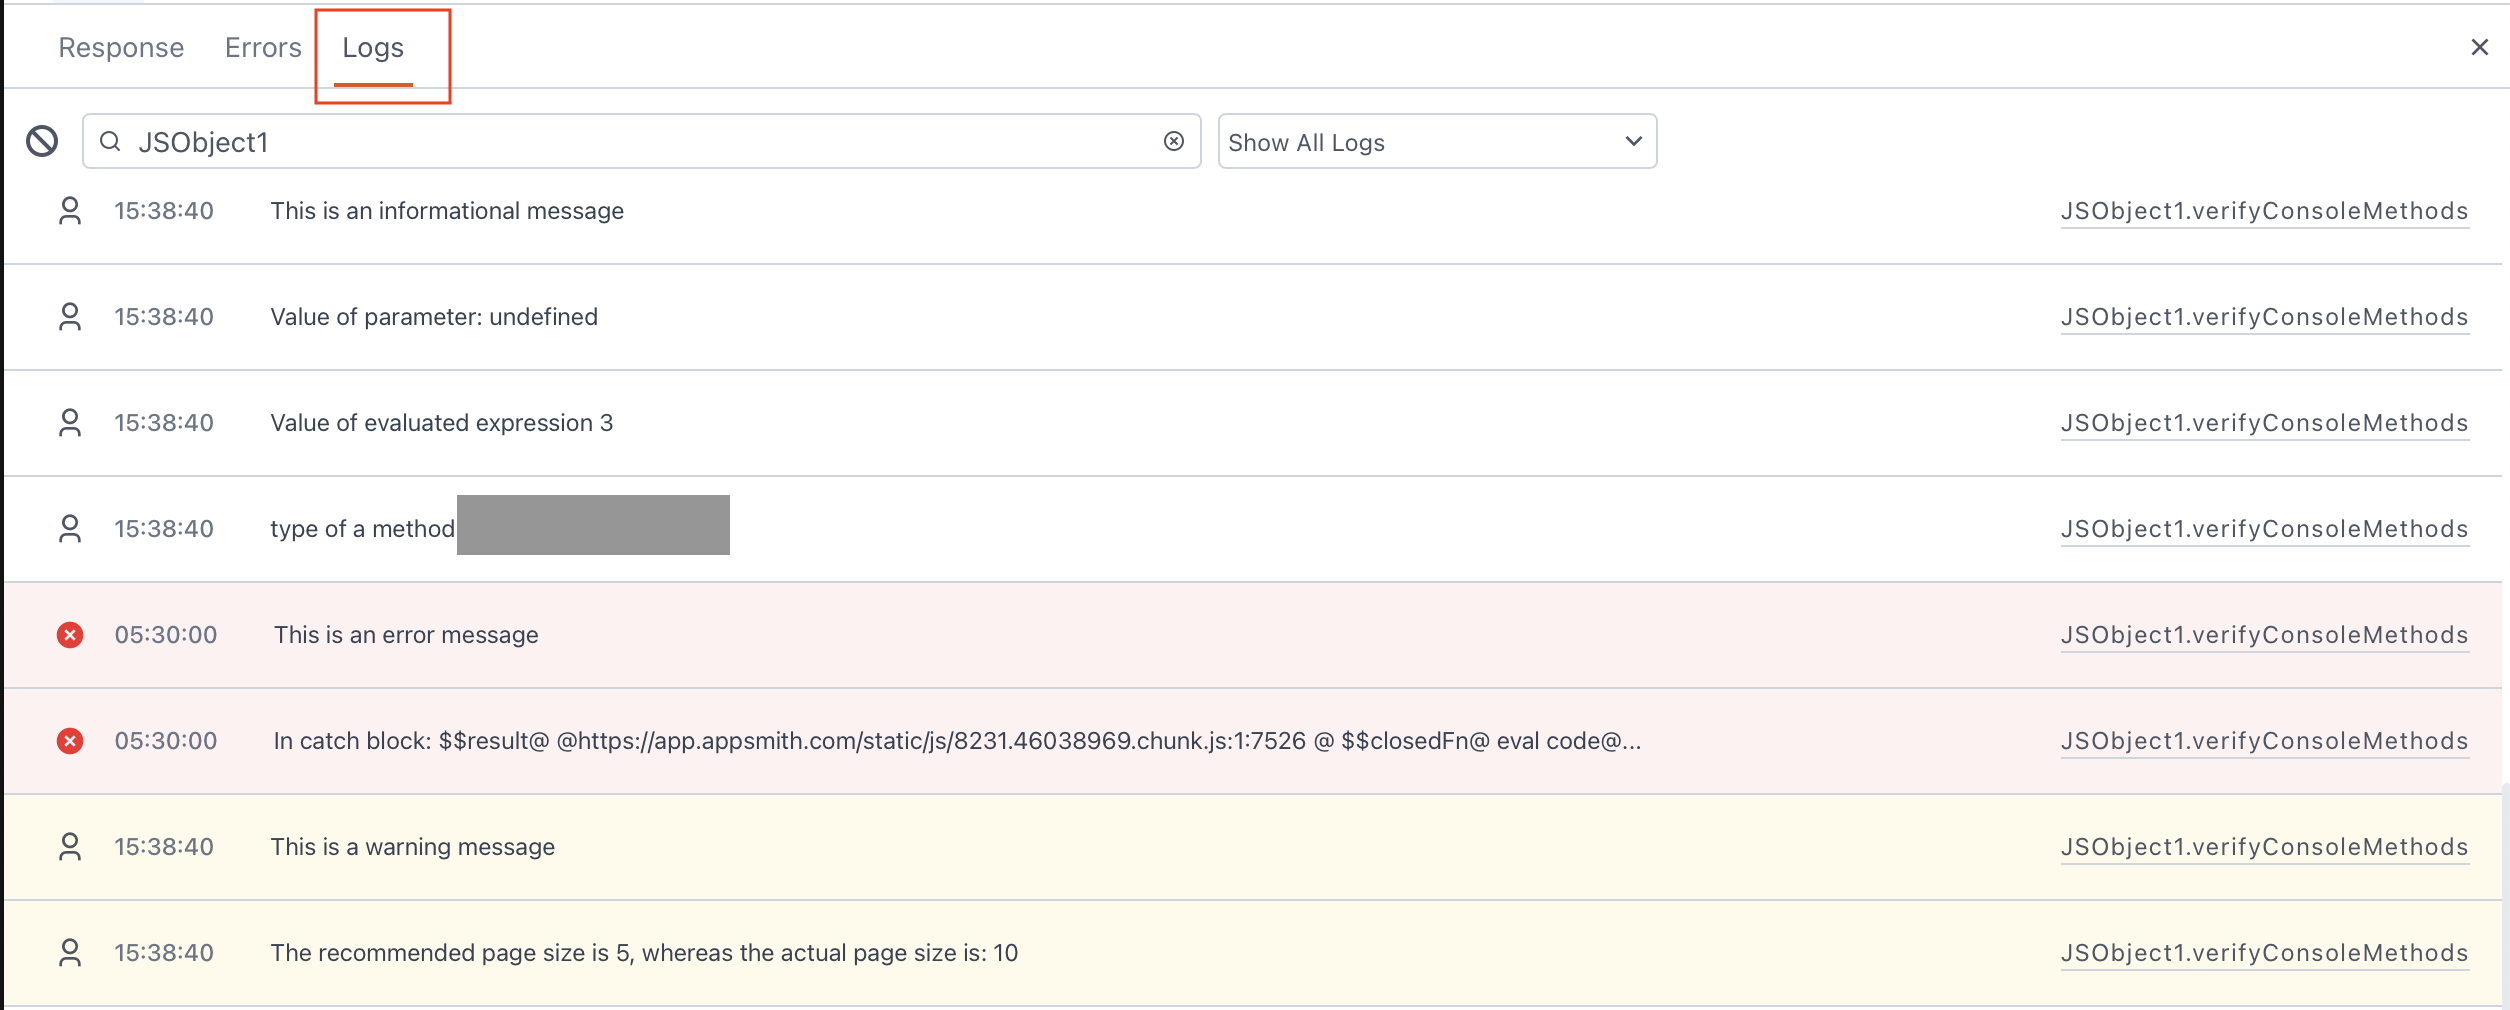This screenshot has width=2510, height=1010.
Task: Clear all logs with the ban icon
Action: (42, 141)
